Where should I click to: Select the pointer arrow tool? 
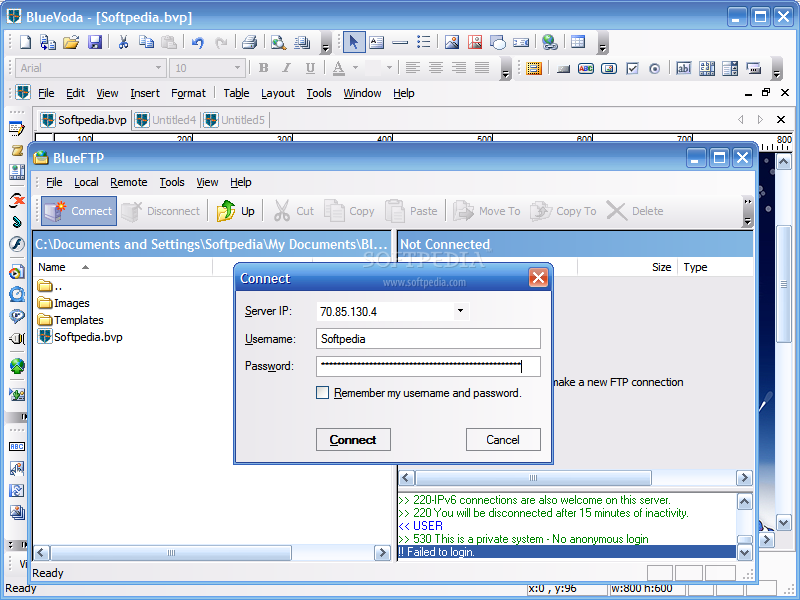coord(353,42)
